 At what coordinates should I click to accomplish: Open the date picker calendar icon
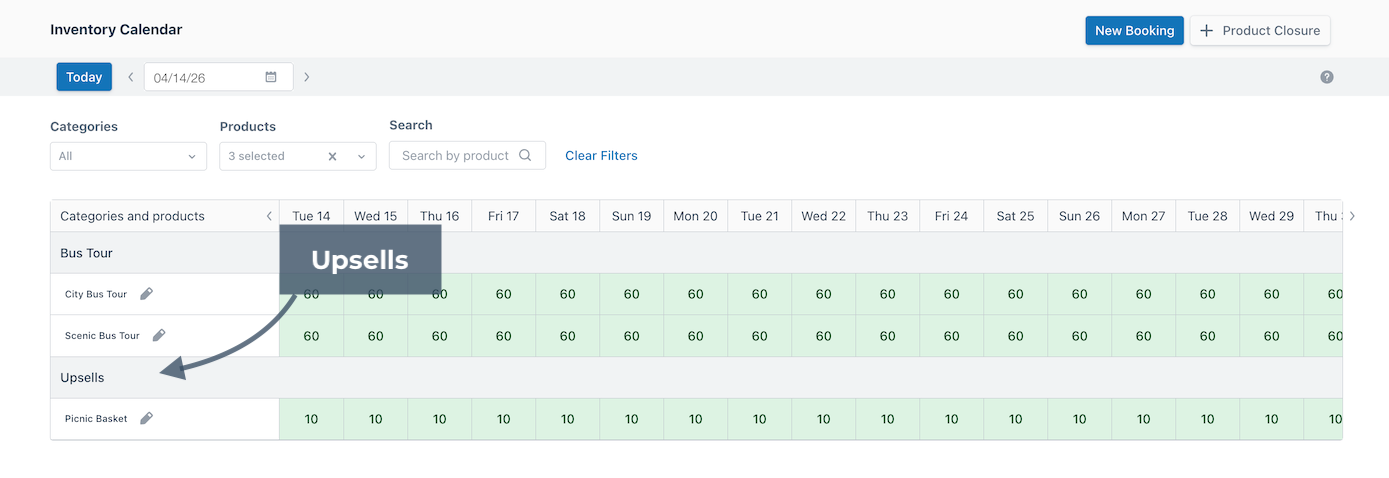(x=271, y=77)
